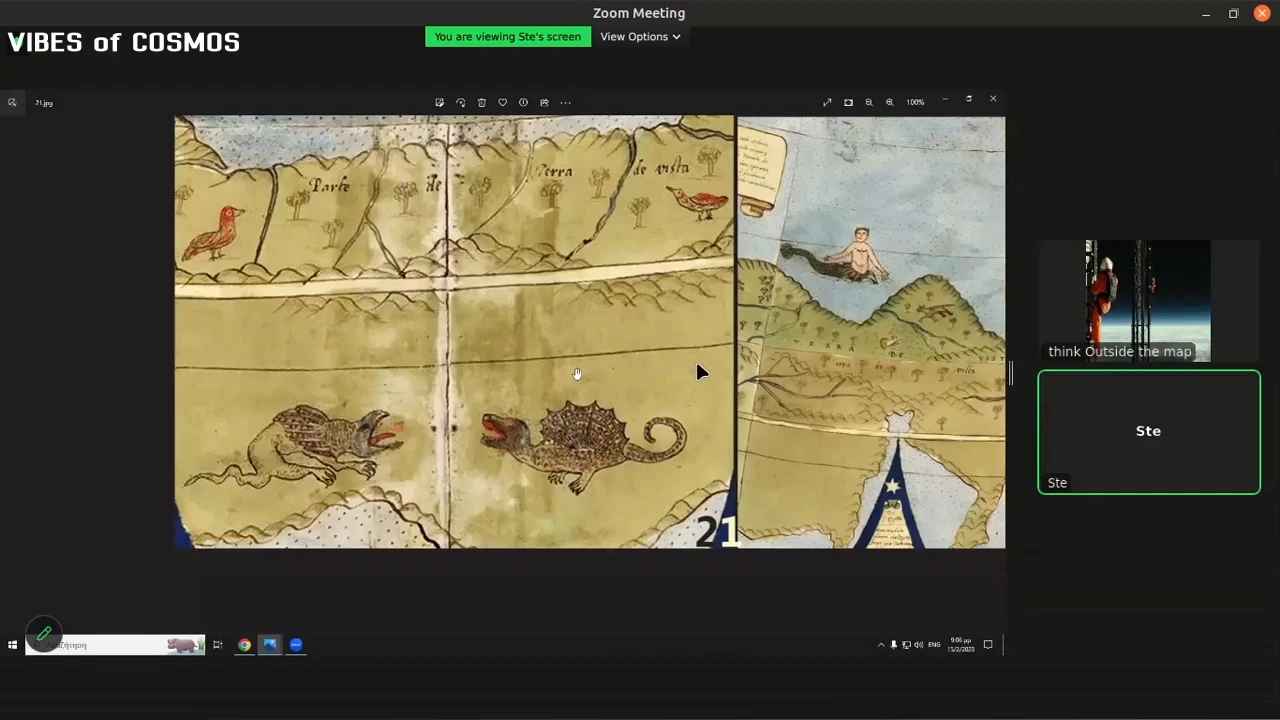Open the annotation pencil tool
This screenshot has height=720, width=1280.
[44, 633]
